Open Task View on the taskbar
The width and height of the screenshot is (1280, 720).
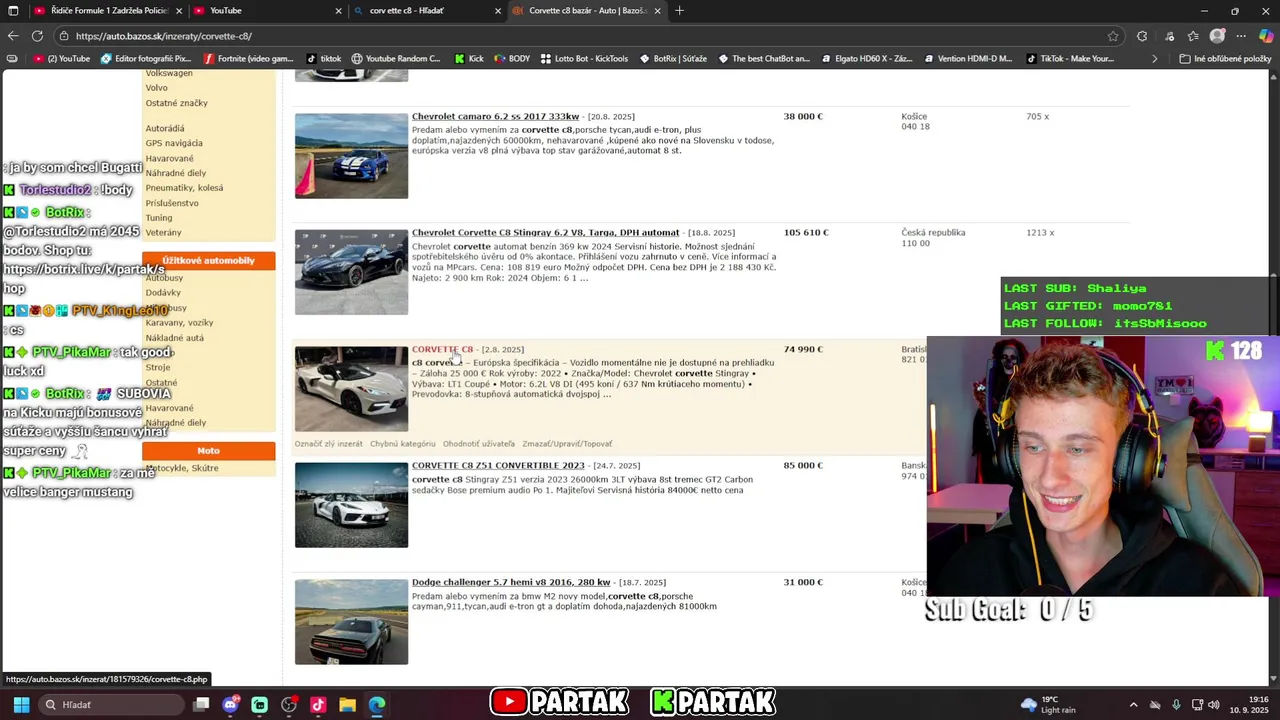pyautogui.click(x=201, y=705)
